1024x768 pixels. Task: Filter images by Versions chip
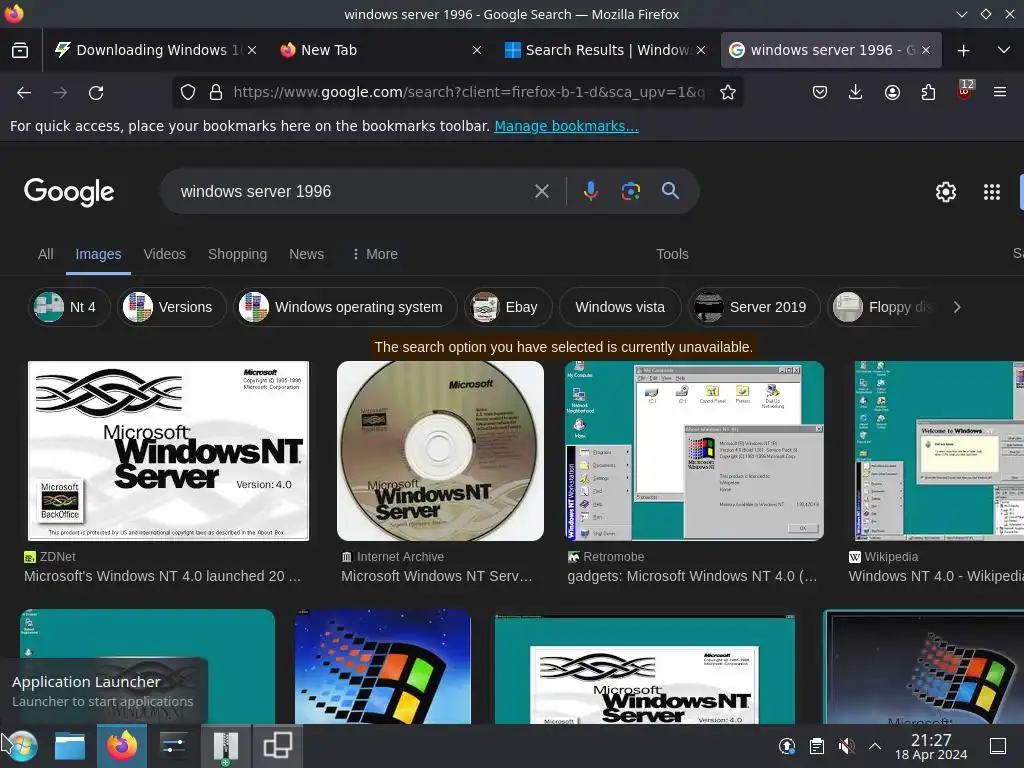pos(172,307)
